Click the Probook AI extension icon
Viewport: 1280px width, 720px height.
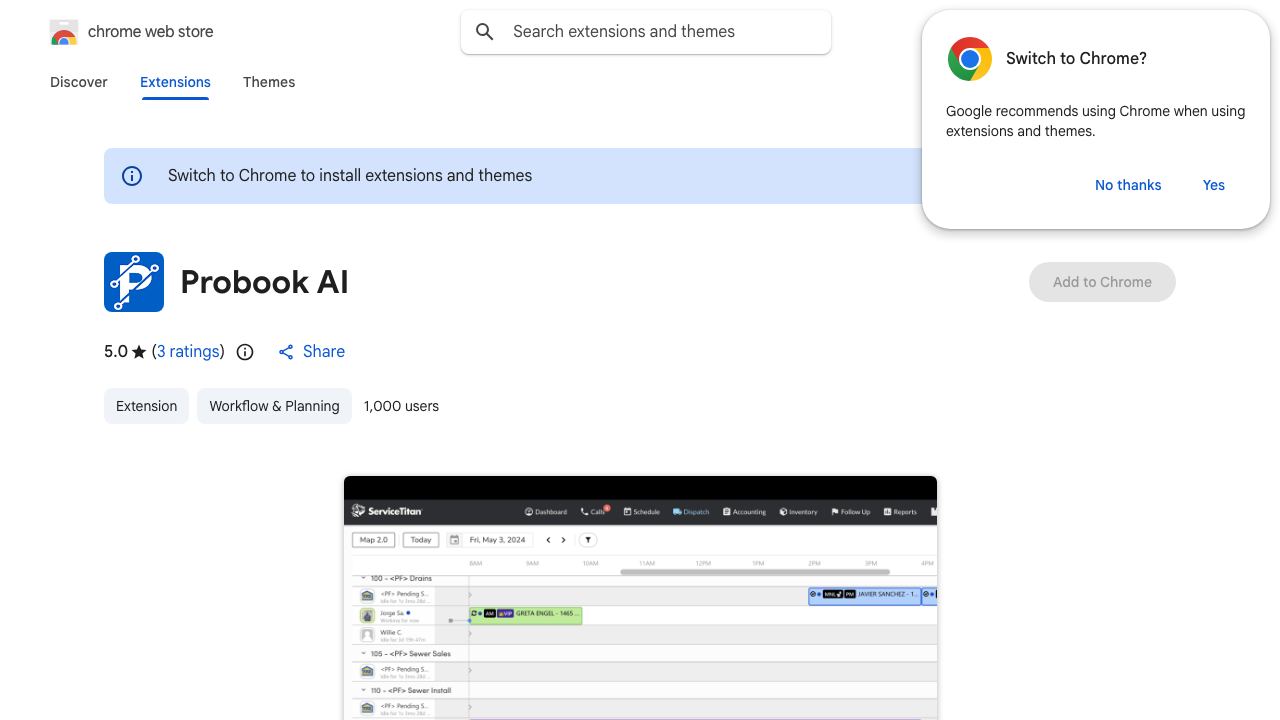(134, 282)
